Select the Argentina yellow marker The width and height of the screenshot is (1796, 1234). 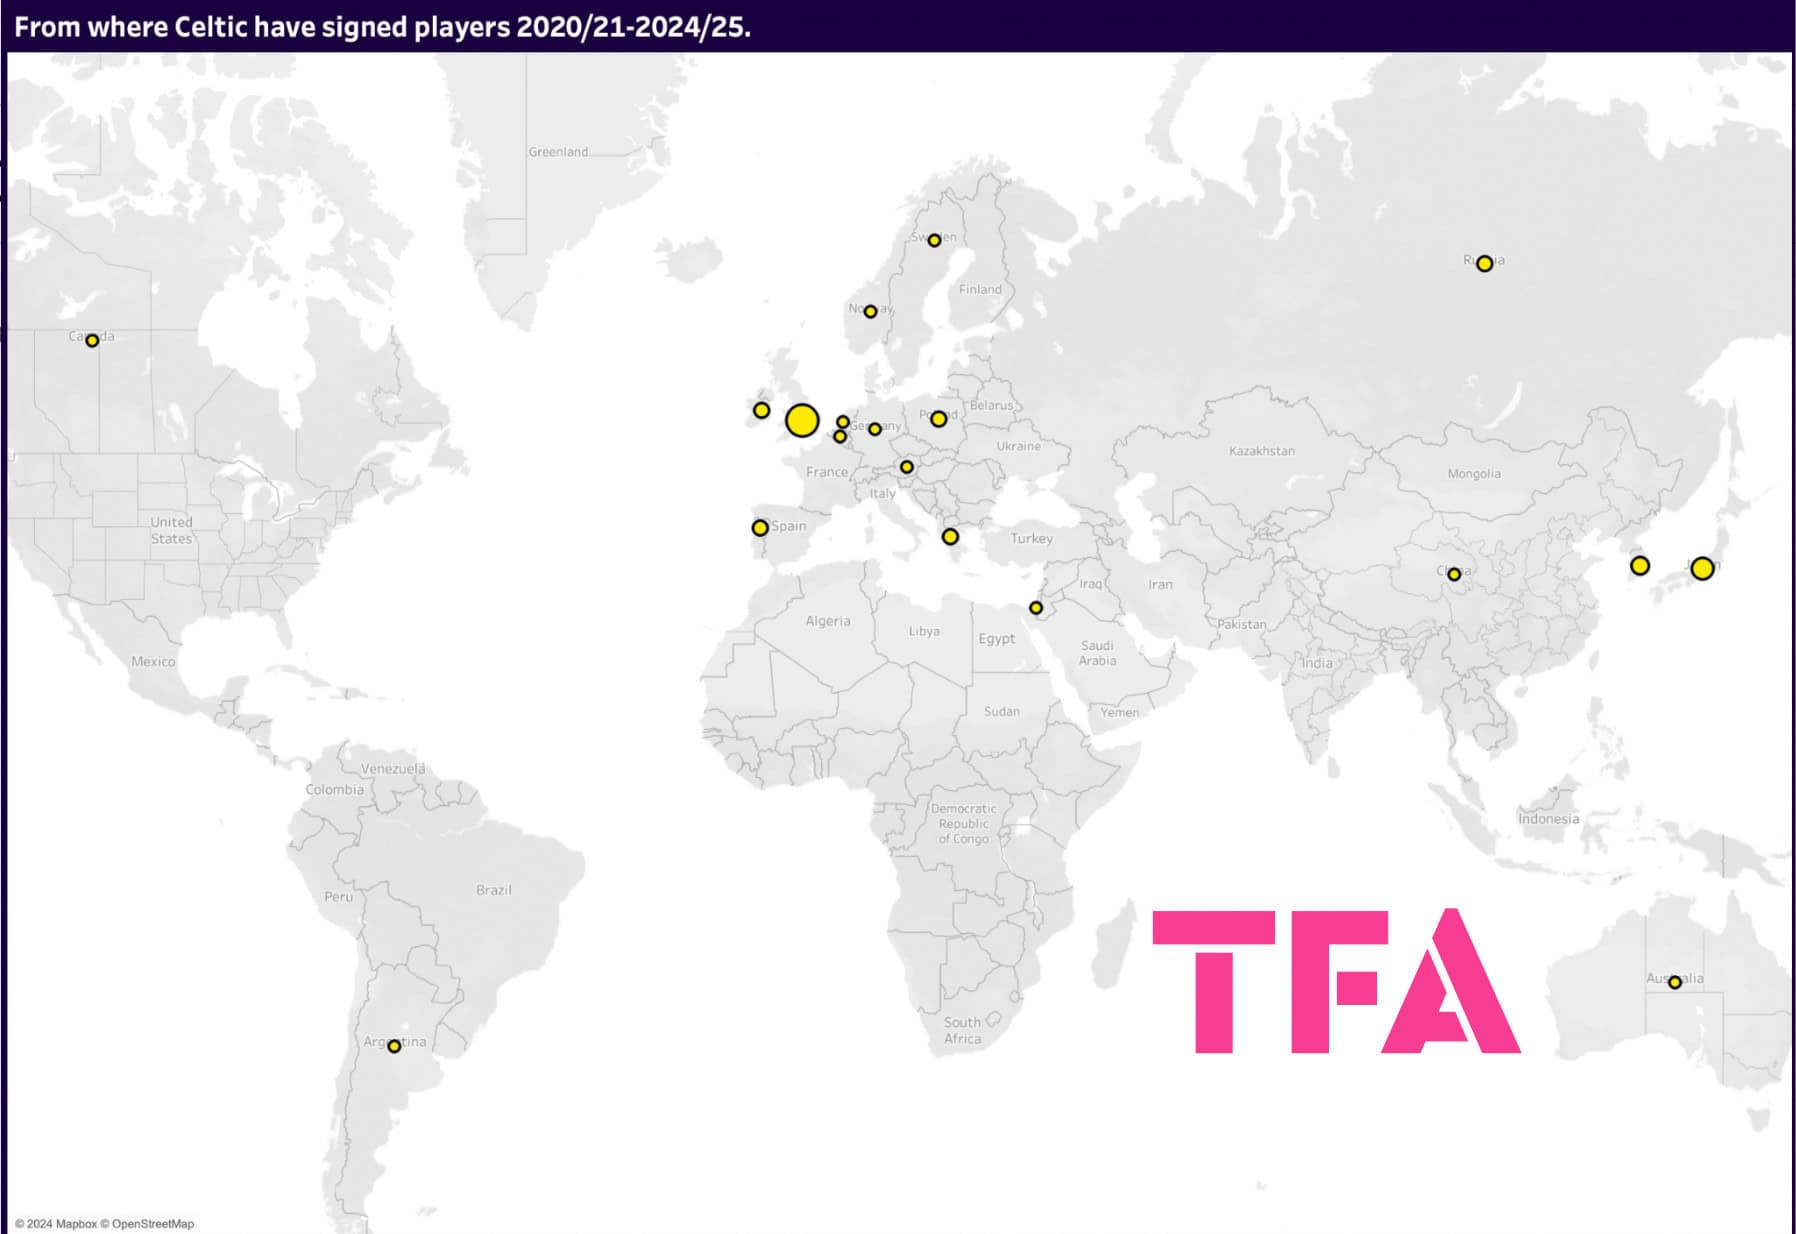(394, 1046)
